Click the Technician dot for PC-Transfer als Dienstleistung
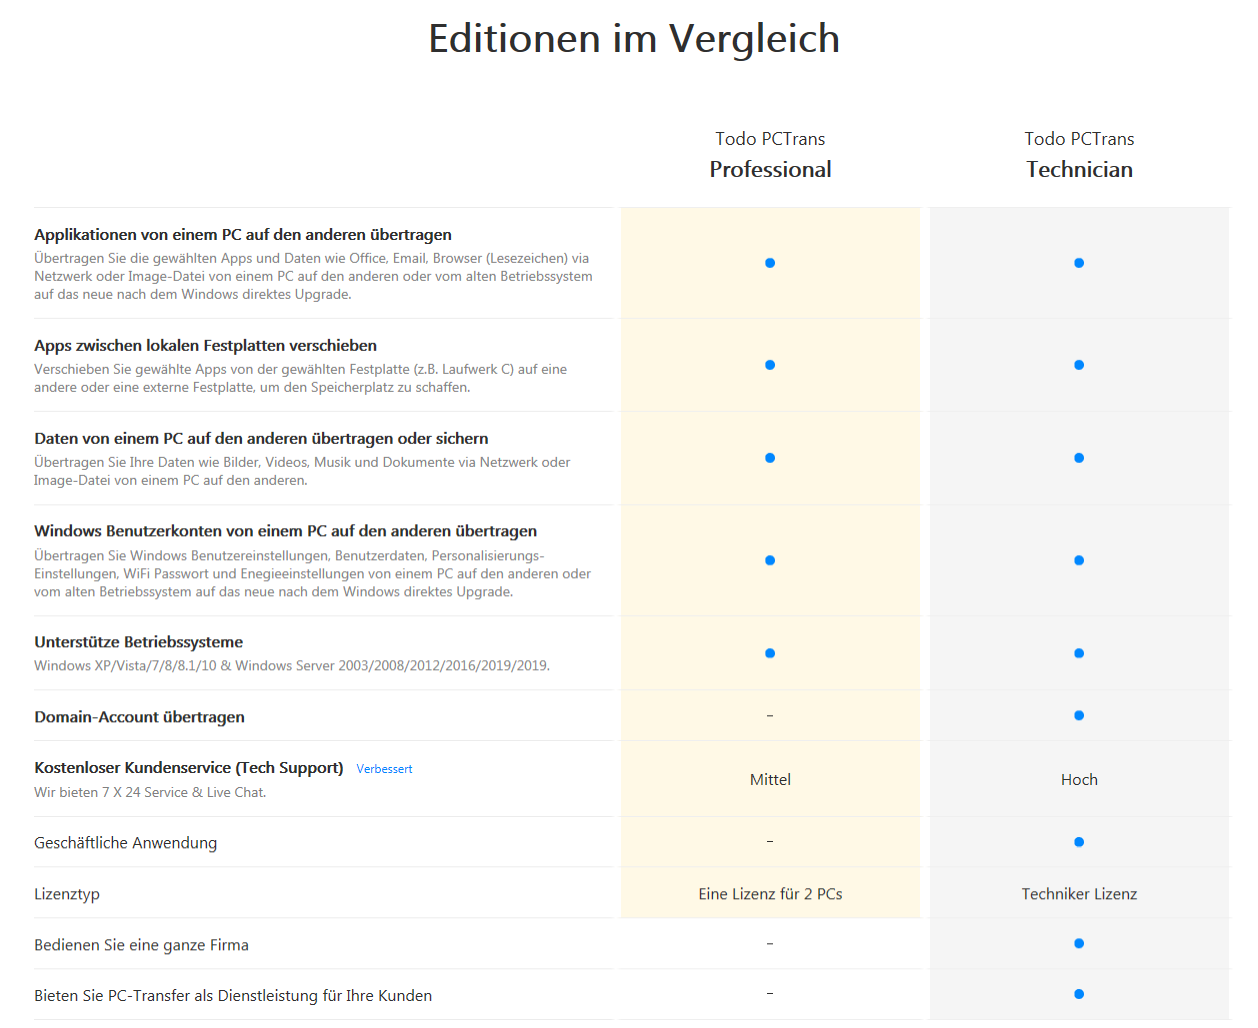 pos(1079,994)
